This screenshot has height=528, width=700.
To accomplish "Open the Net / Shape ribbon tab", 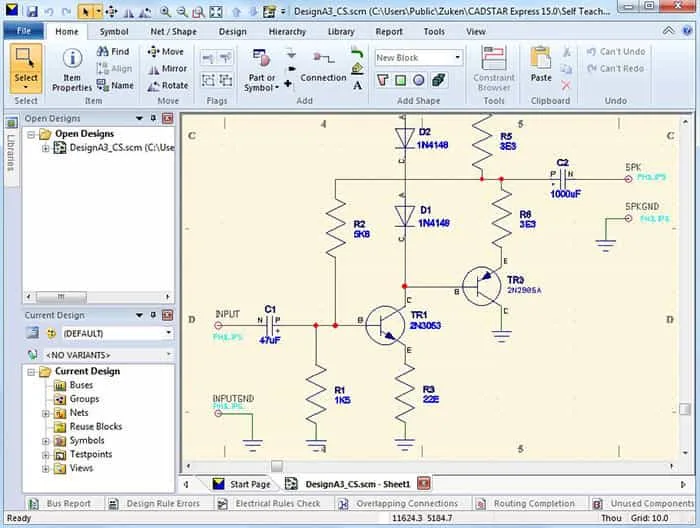I will [173, 31].
